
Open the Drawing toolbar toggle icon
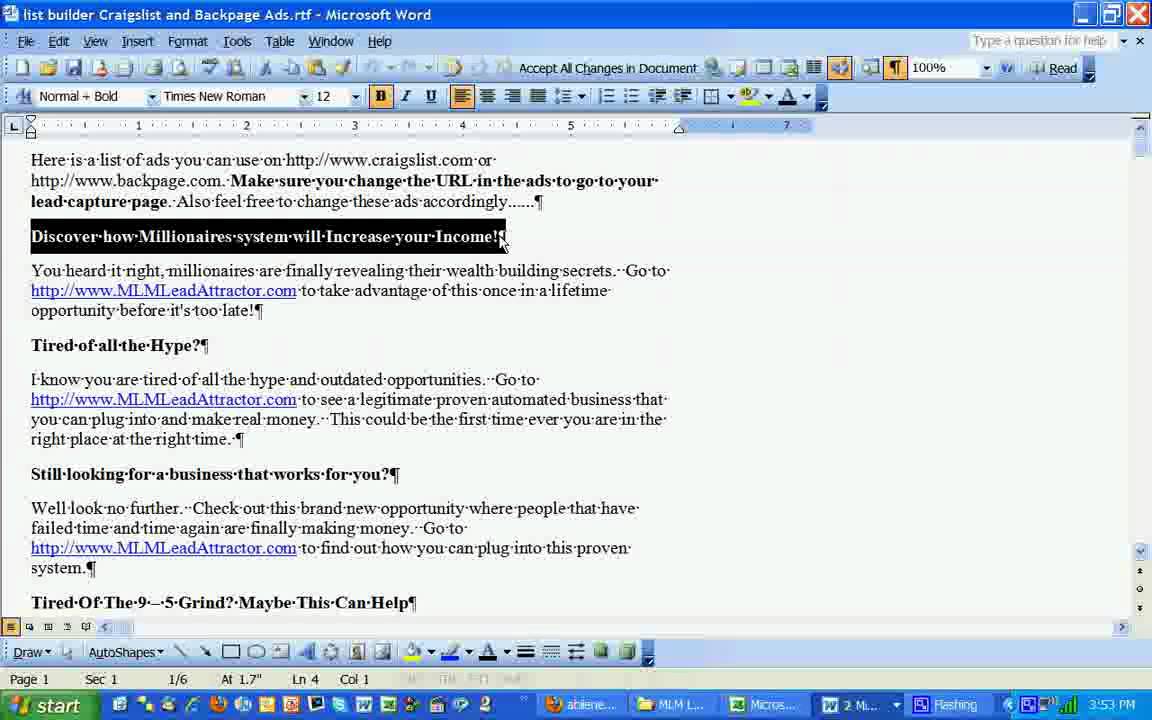point(840,68)
